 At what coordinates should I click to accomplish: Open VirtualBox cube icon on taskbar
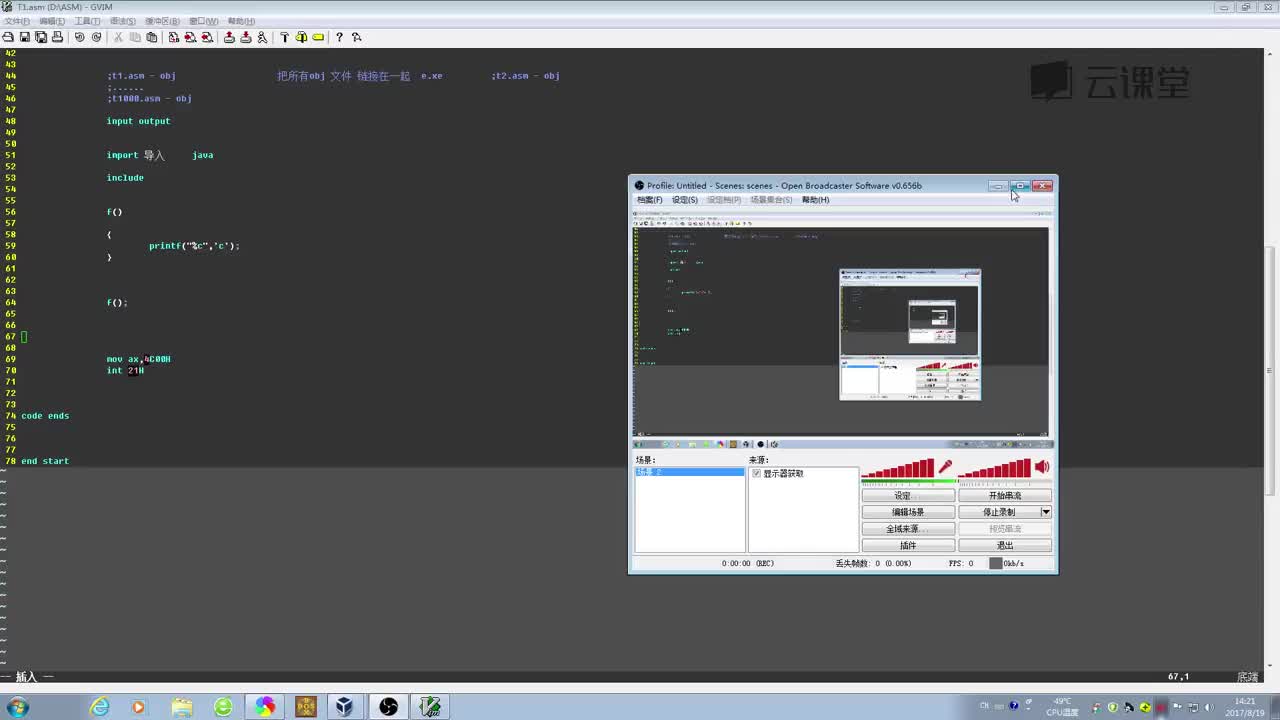click(x=345, y=707)
